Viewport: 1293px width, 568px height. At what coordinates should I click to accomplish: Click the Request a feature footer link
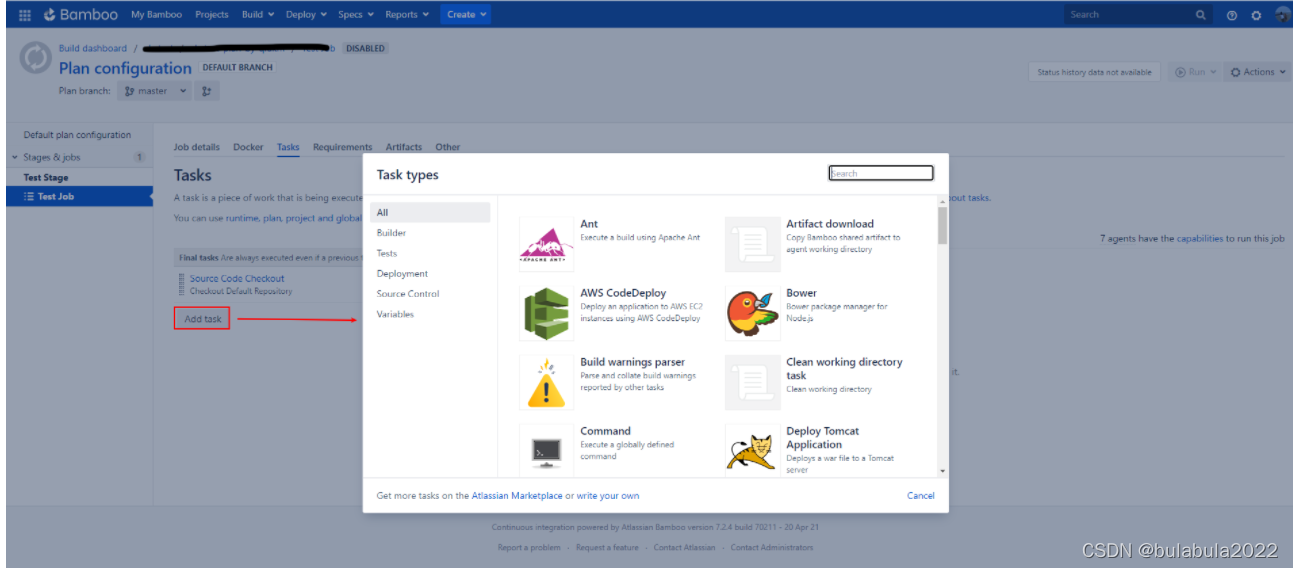click(x=607, y=548)
